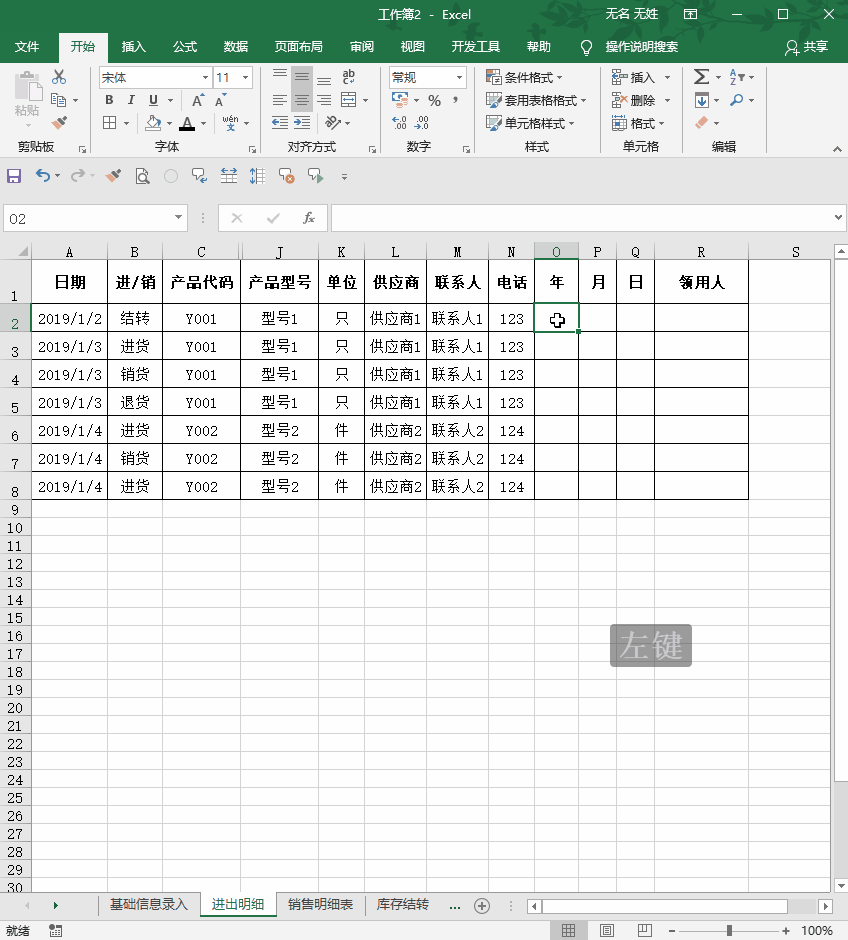Open the 基础信息录入 sheet tab
This screenshot has height=940, width=848.
coord(149,905)
